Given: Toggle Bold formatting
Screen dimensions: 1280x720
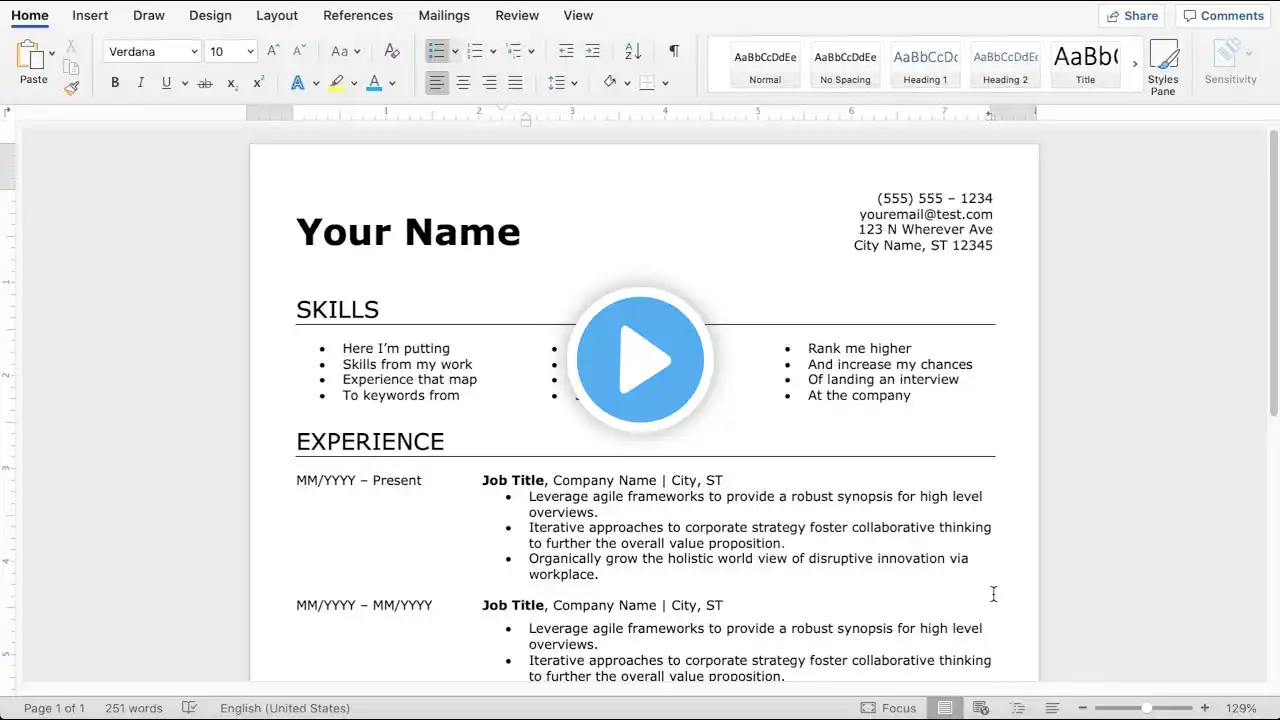Looking at the screenshot, I should pos(115,83).
